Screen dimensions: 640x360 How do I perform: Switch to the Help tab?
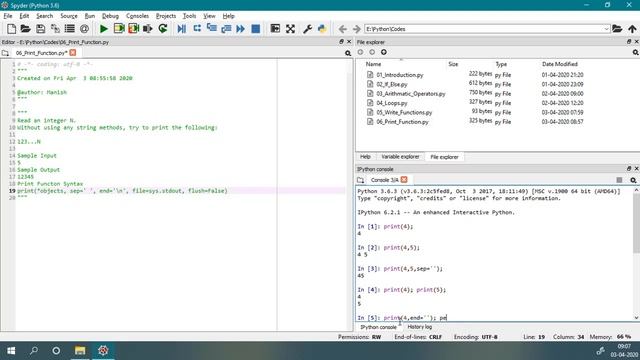tap(365, 157)
